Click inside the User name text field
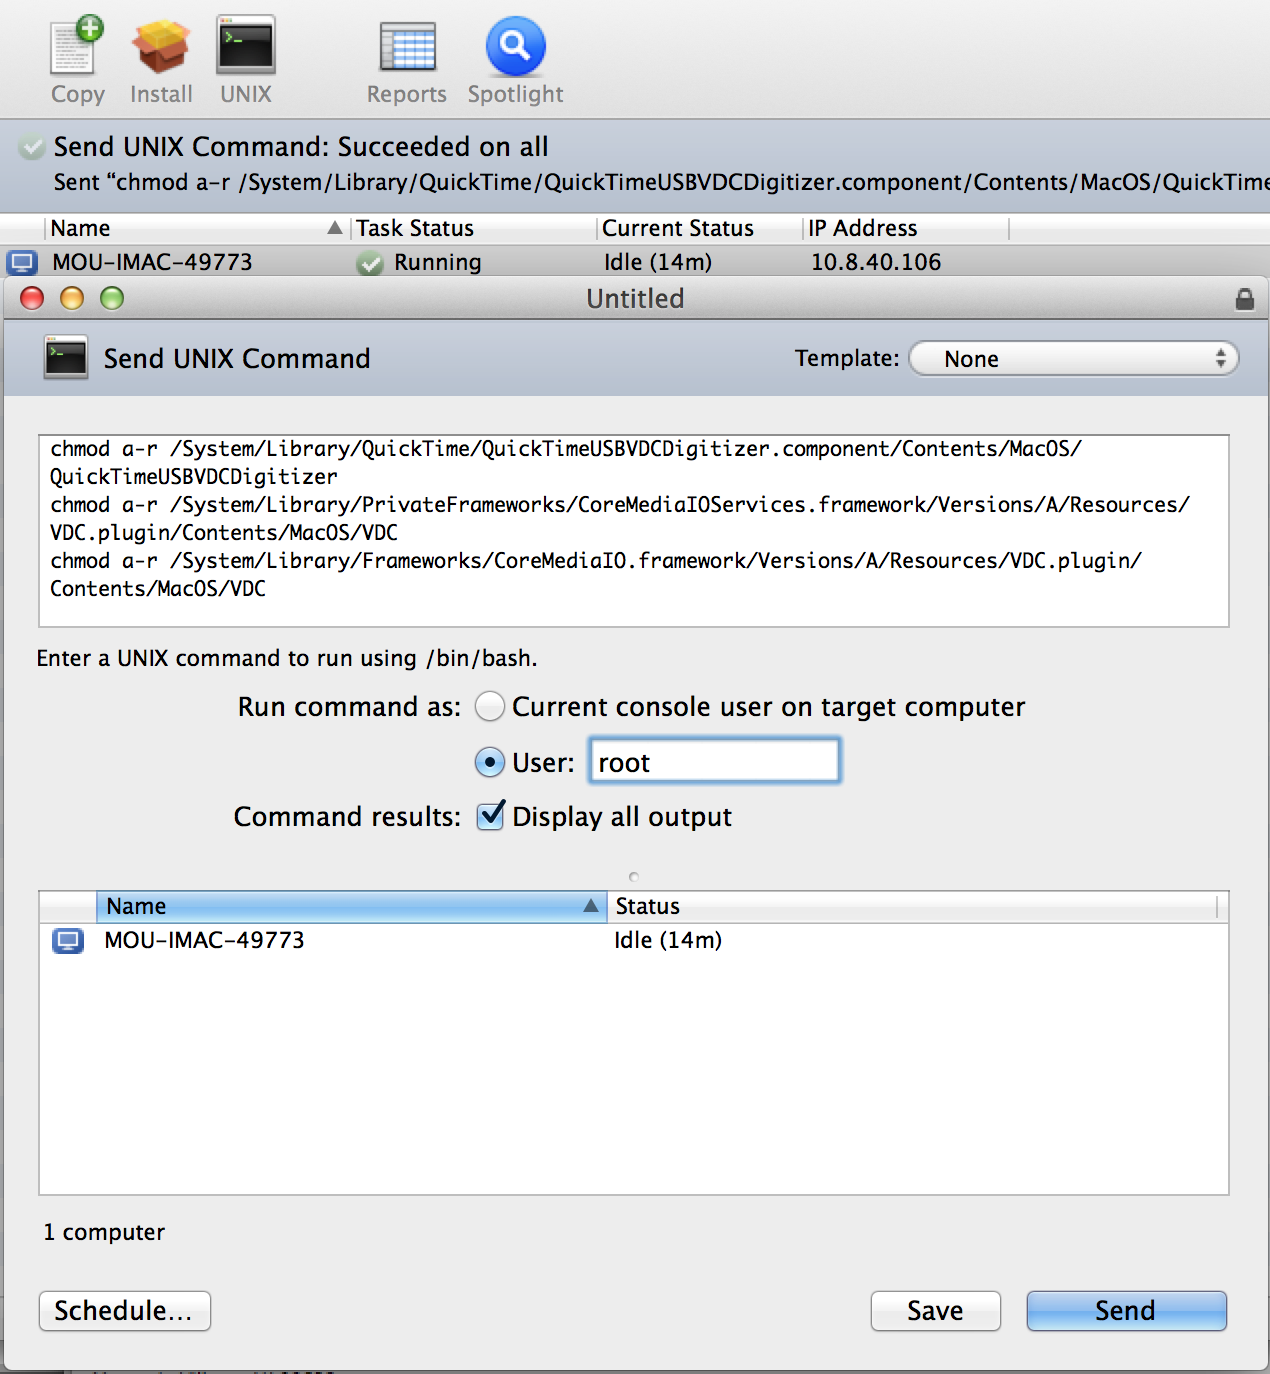The height and width of the screenshot is (1374, 1270). 713,761
